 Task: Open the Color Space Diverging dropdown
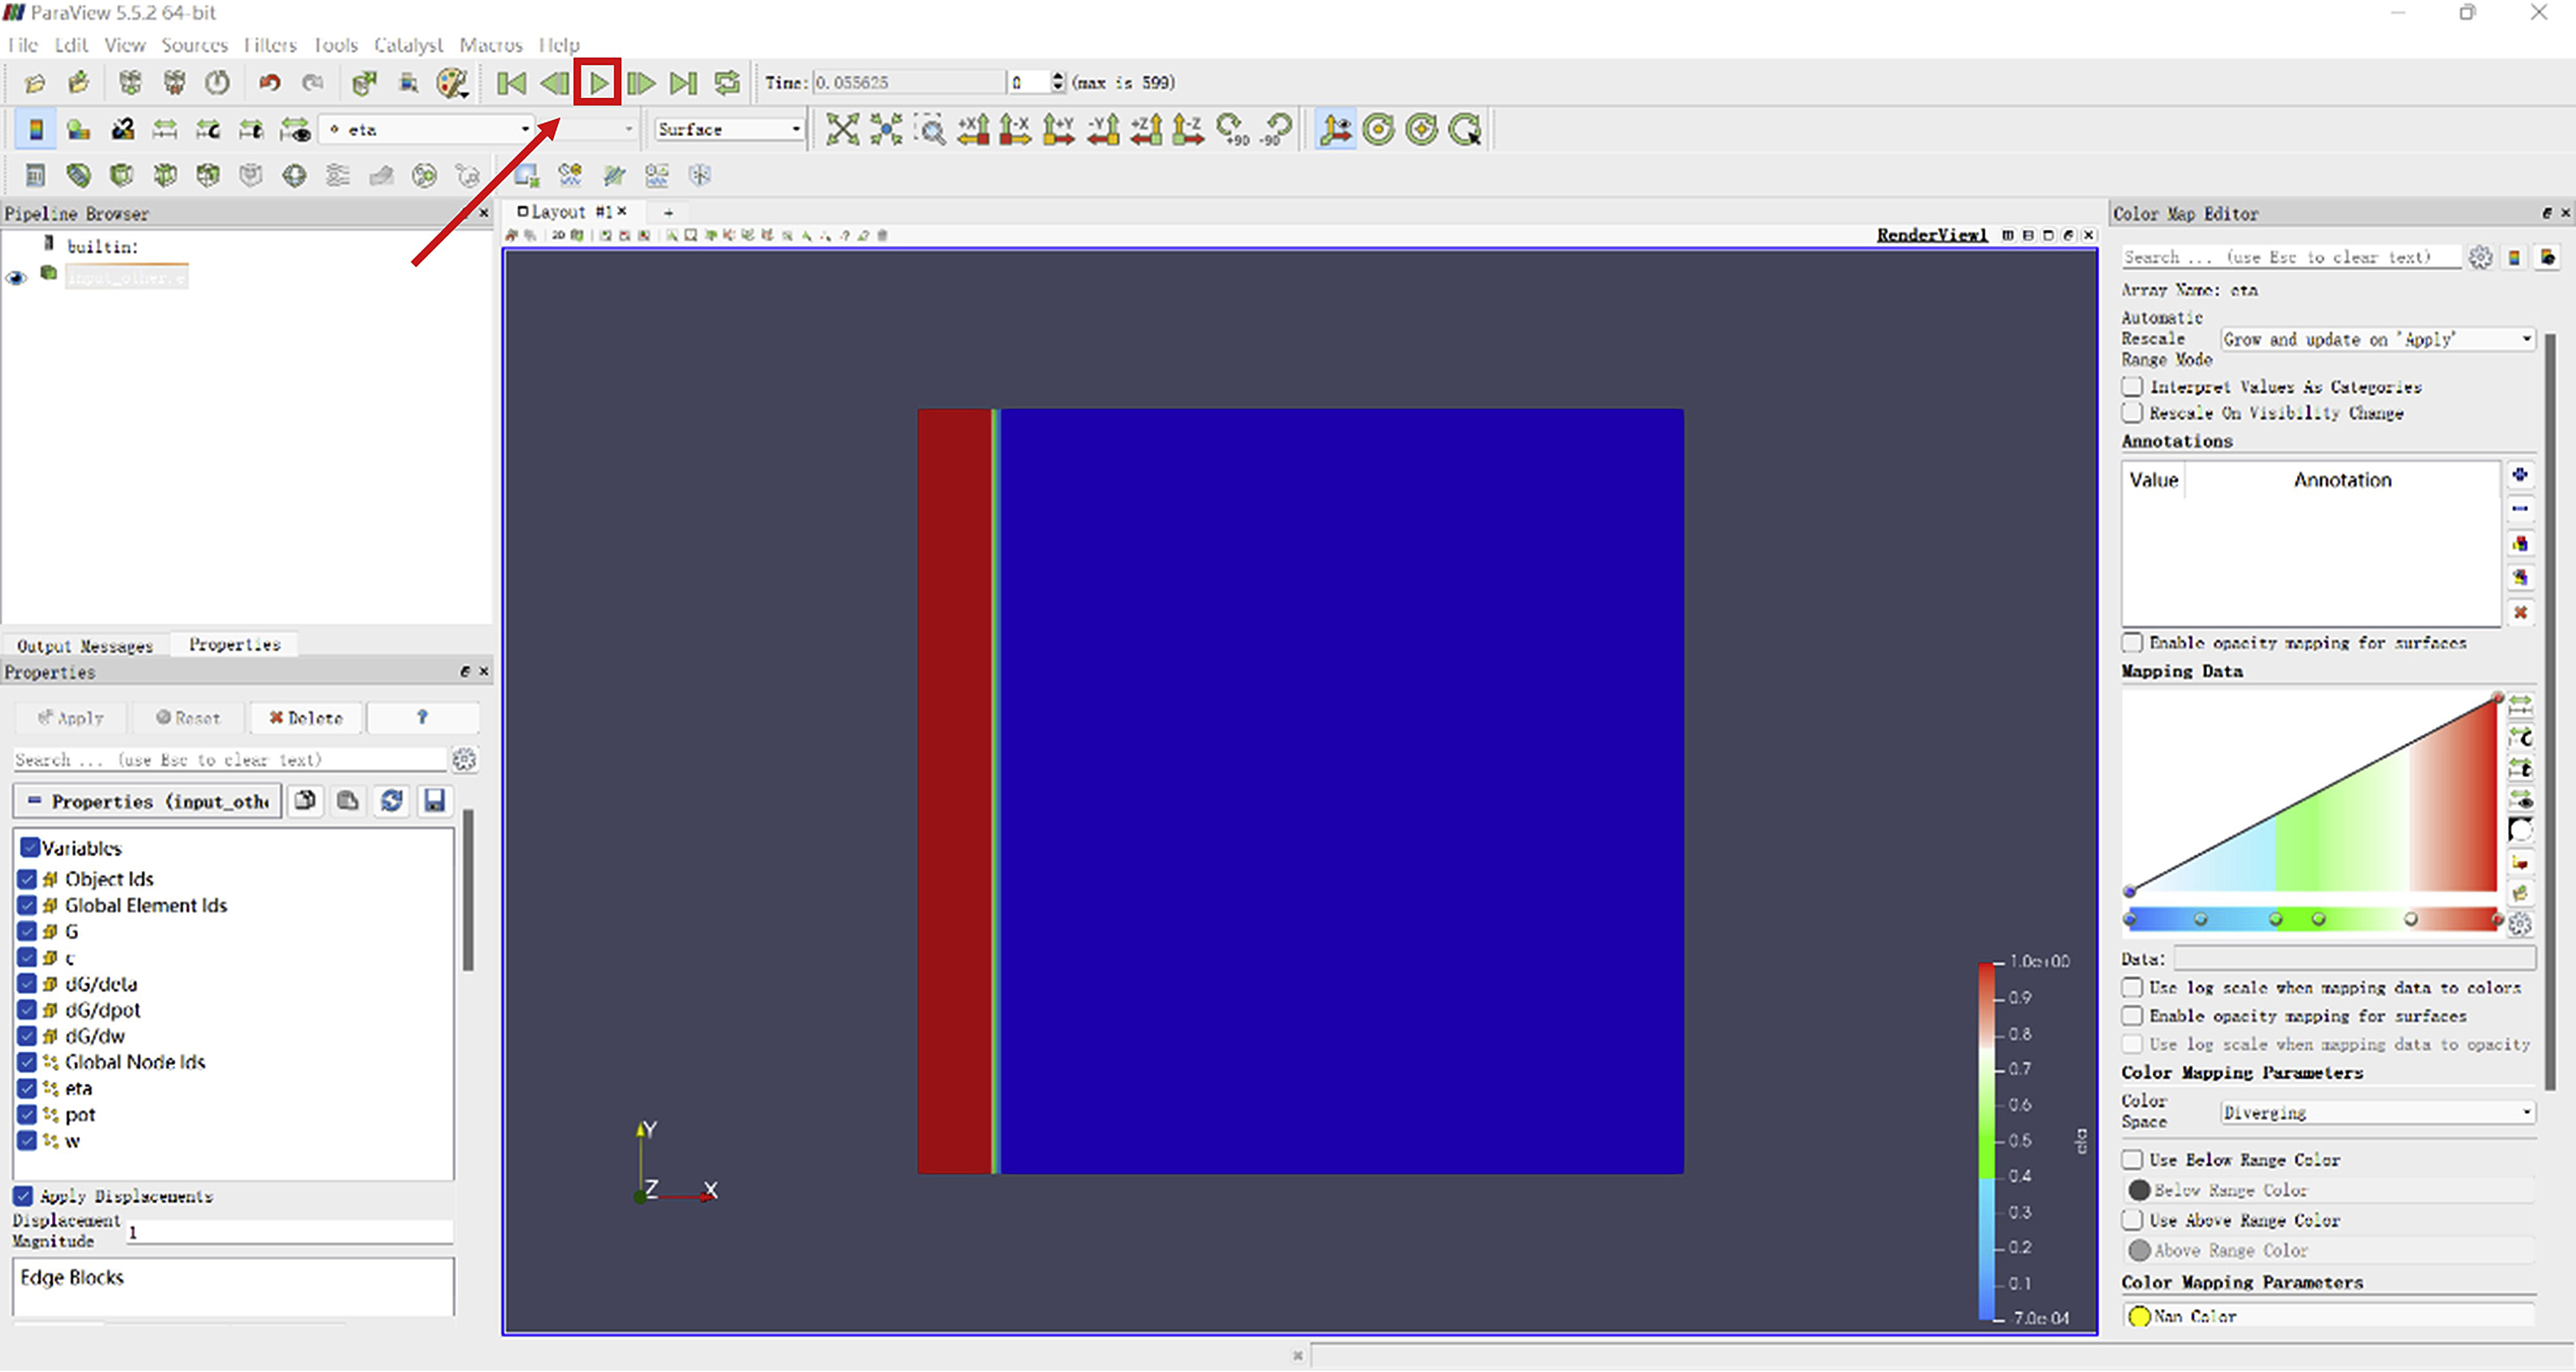(x=2377, y=1113)
